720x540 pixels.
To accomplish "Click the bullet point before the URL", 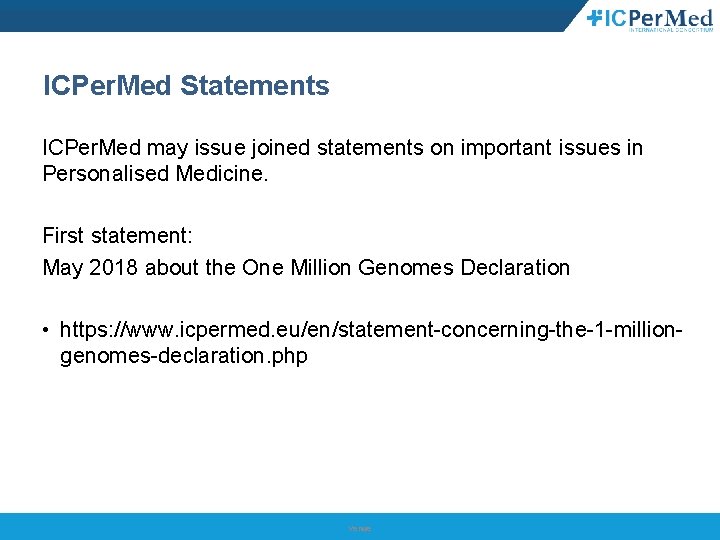I will pos(47,330).
